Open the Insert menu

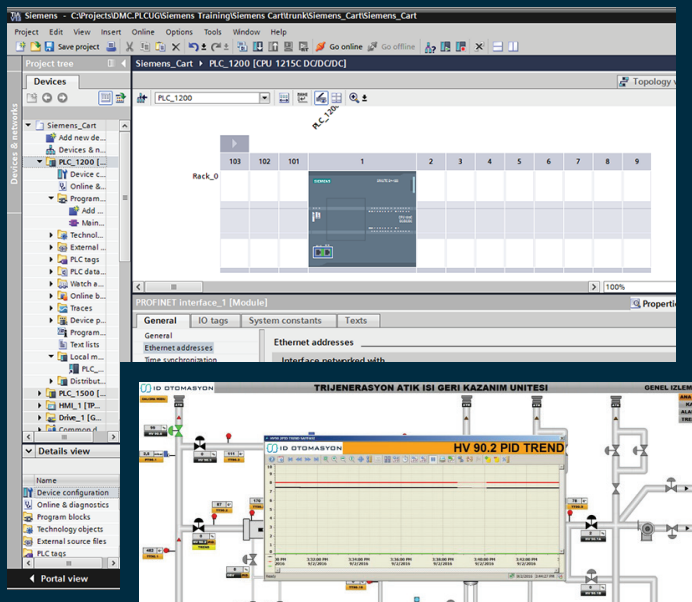tap(111, 32)
